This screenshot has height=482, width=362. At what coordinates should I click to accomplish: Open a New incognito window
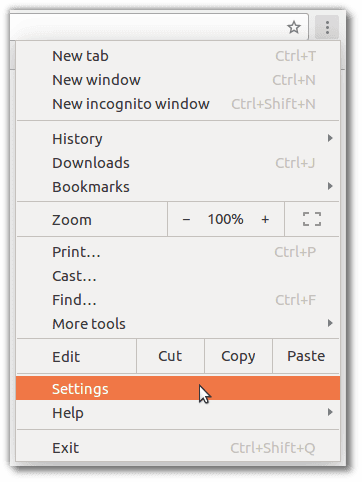pyautogui.click(x=178, y=104)
